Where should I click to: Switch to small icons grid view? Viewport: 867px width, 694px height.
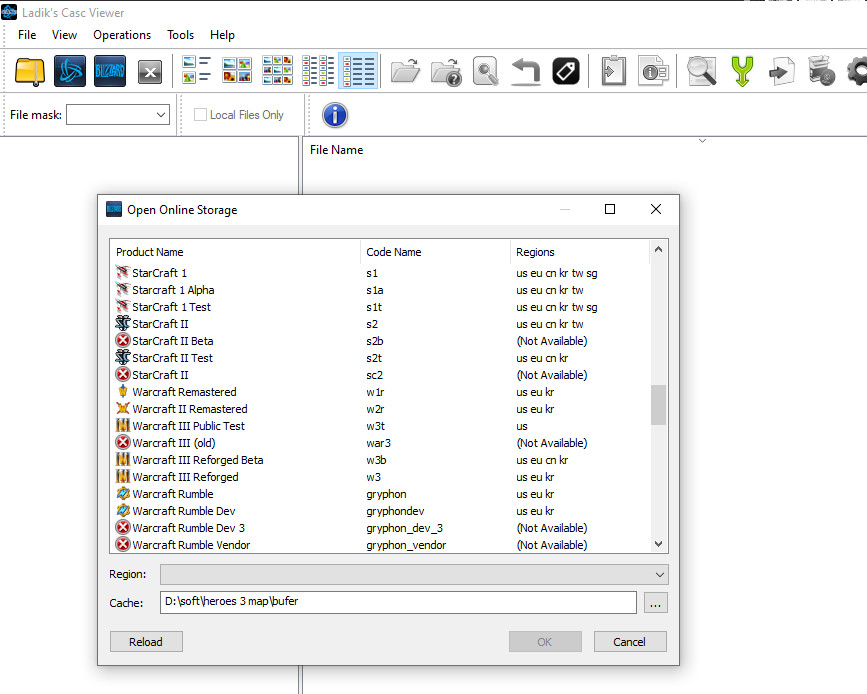(277, 70)
